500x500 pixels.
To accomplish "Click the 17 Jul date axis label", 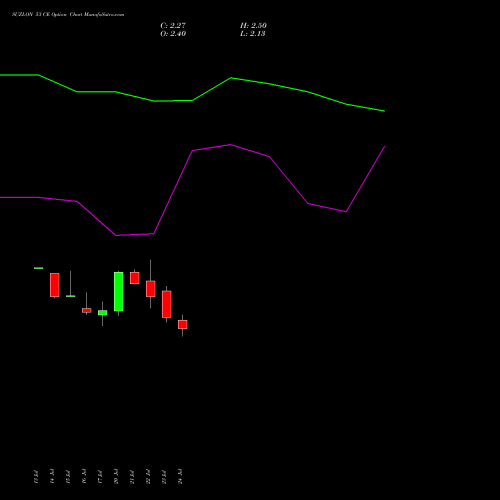I will pyautogui.click(x=100, y=476).
